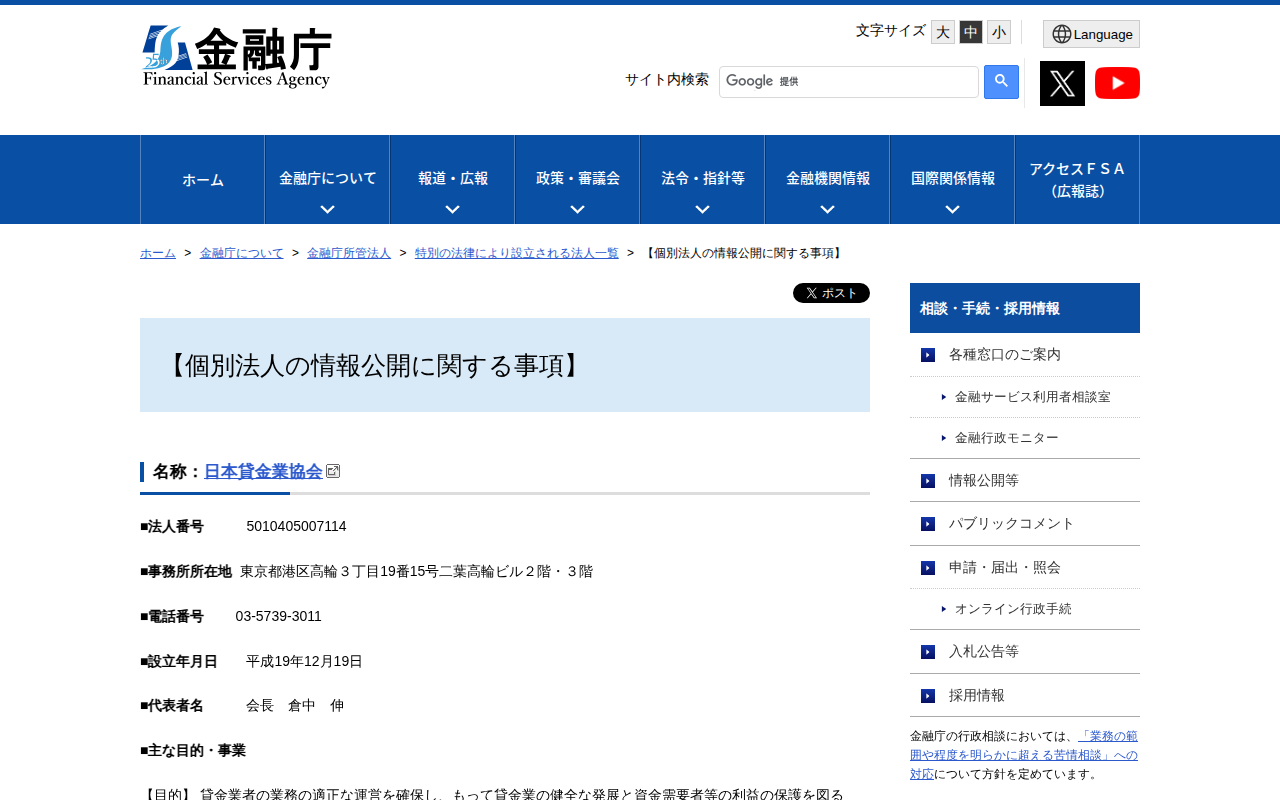
Task: Open the 金融機関情報 nav label
Action: click(x=827, y=178)
